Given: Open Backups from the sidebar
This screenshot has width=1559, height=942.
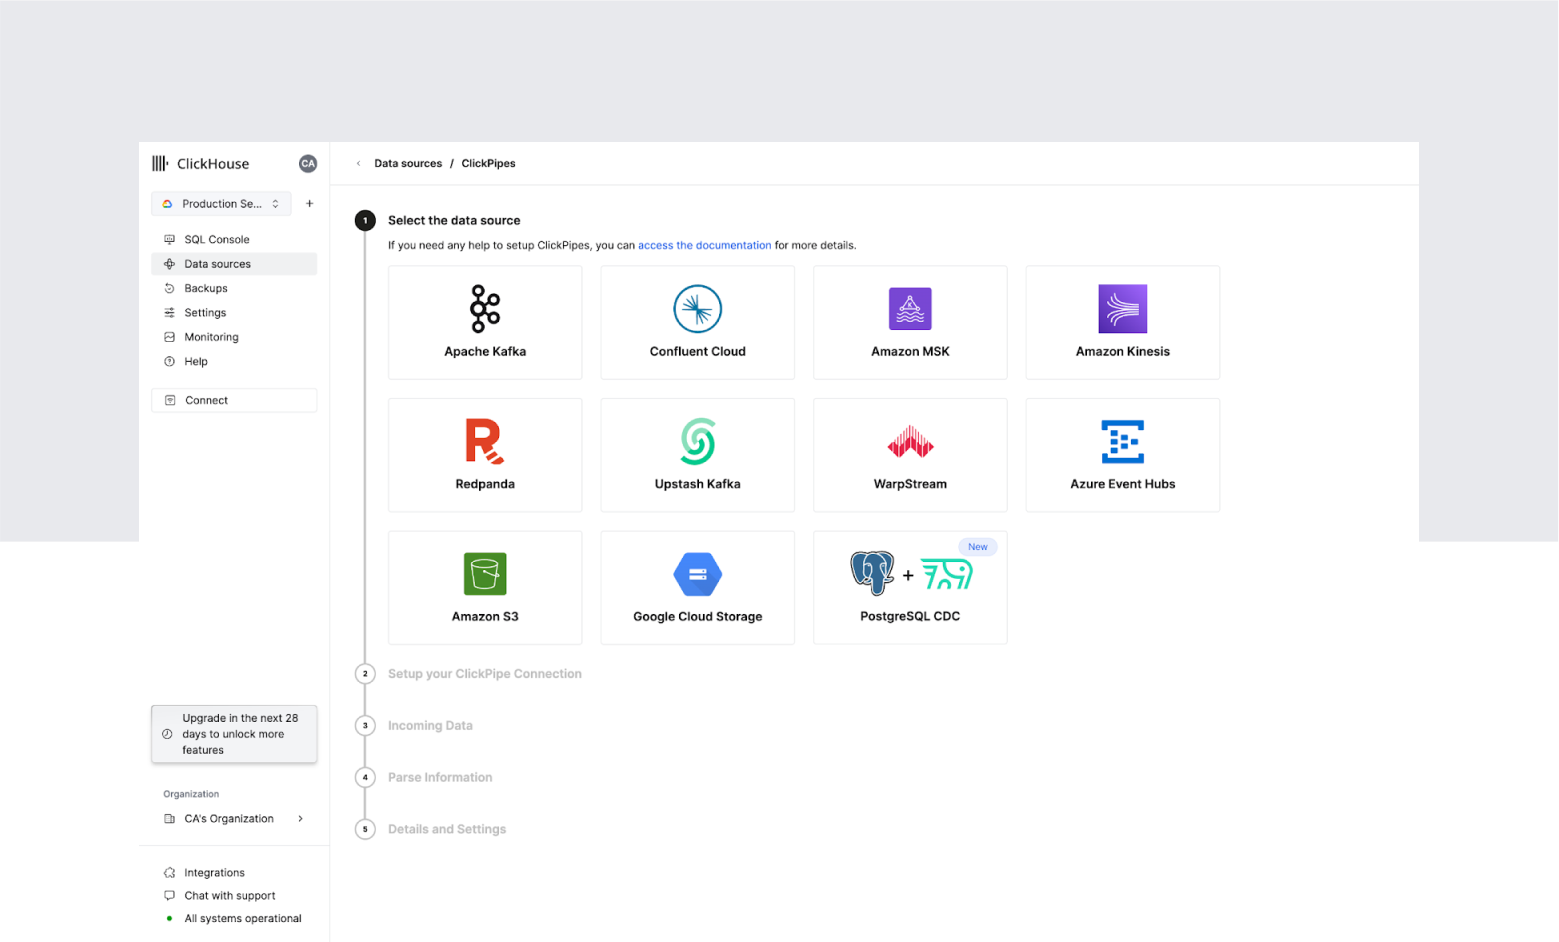Looking at the screenshot, I should click(x=206, y=289).
